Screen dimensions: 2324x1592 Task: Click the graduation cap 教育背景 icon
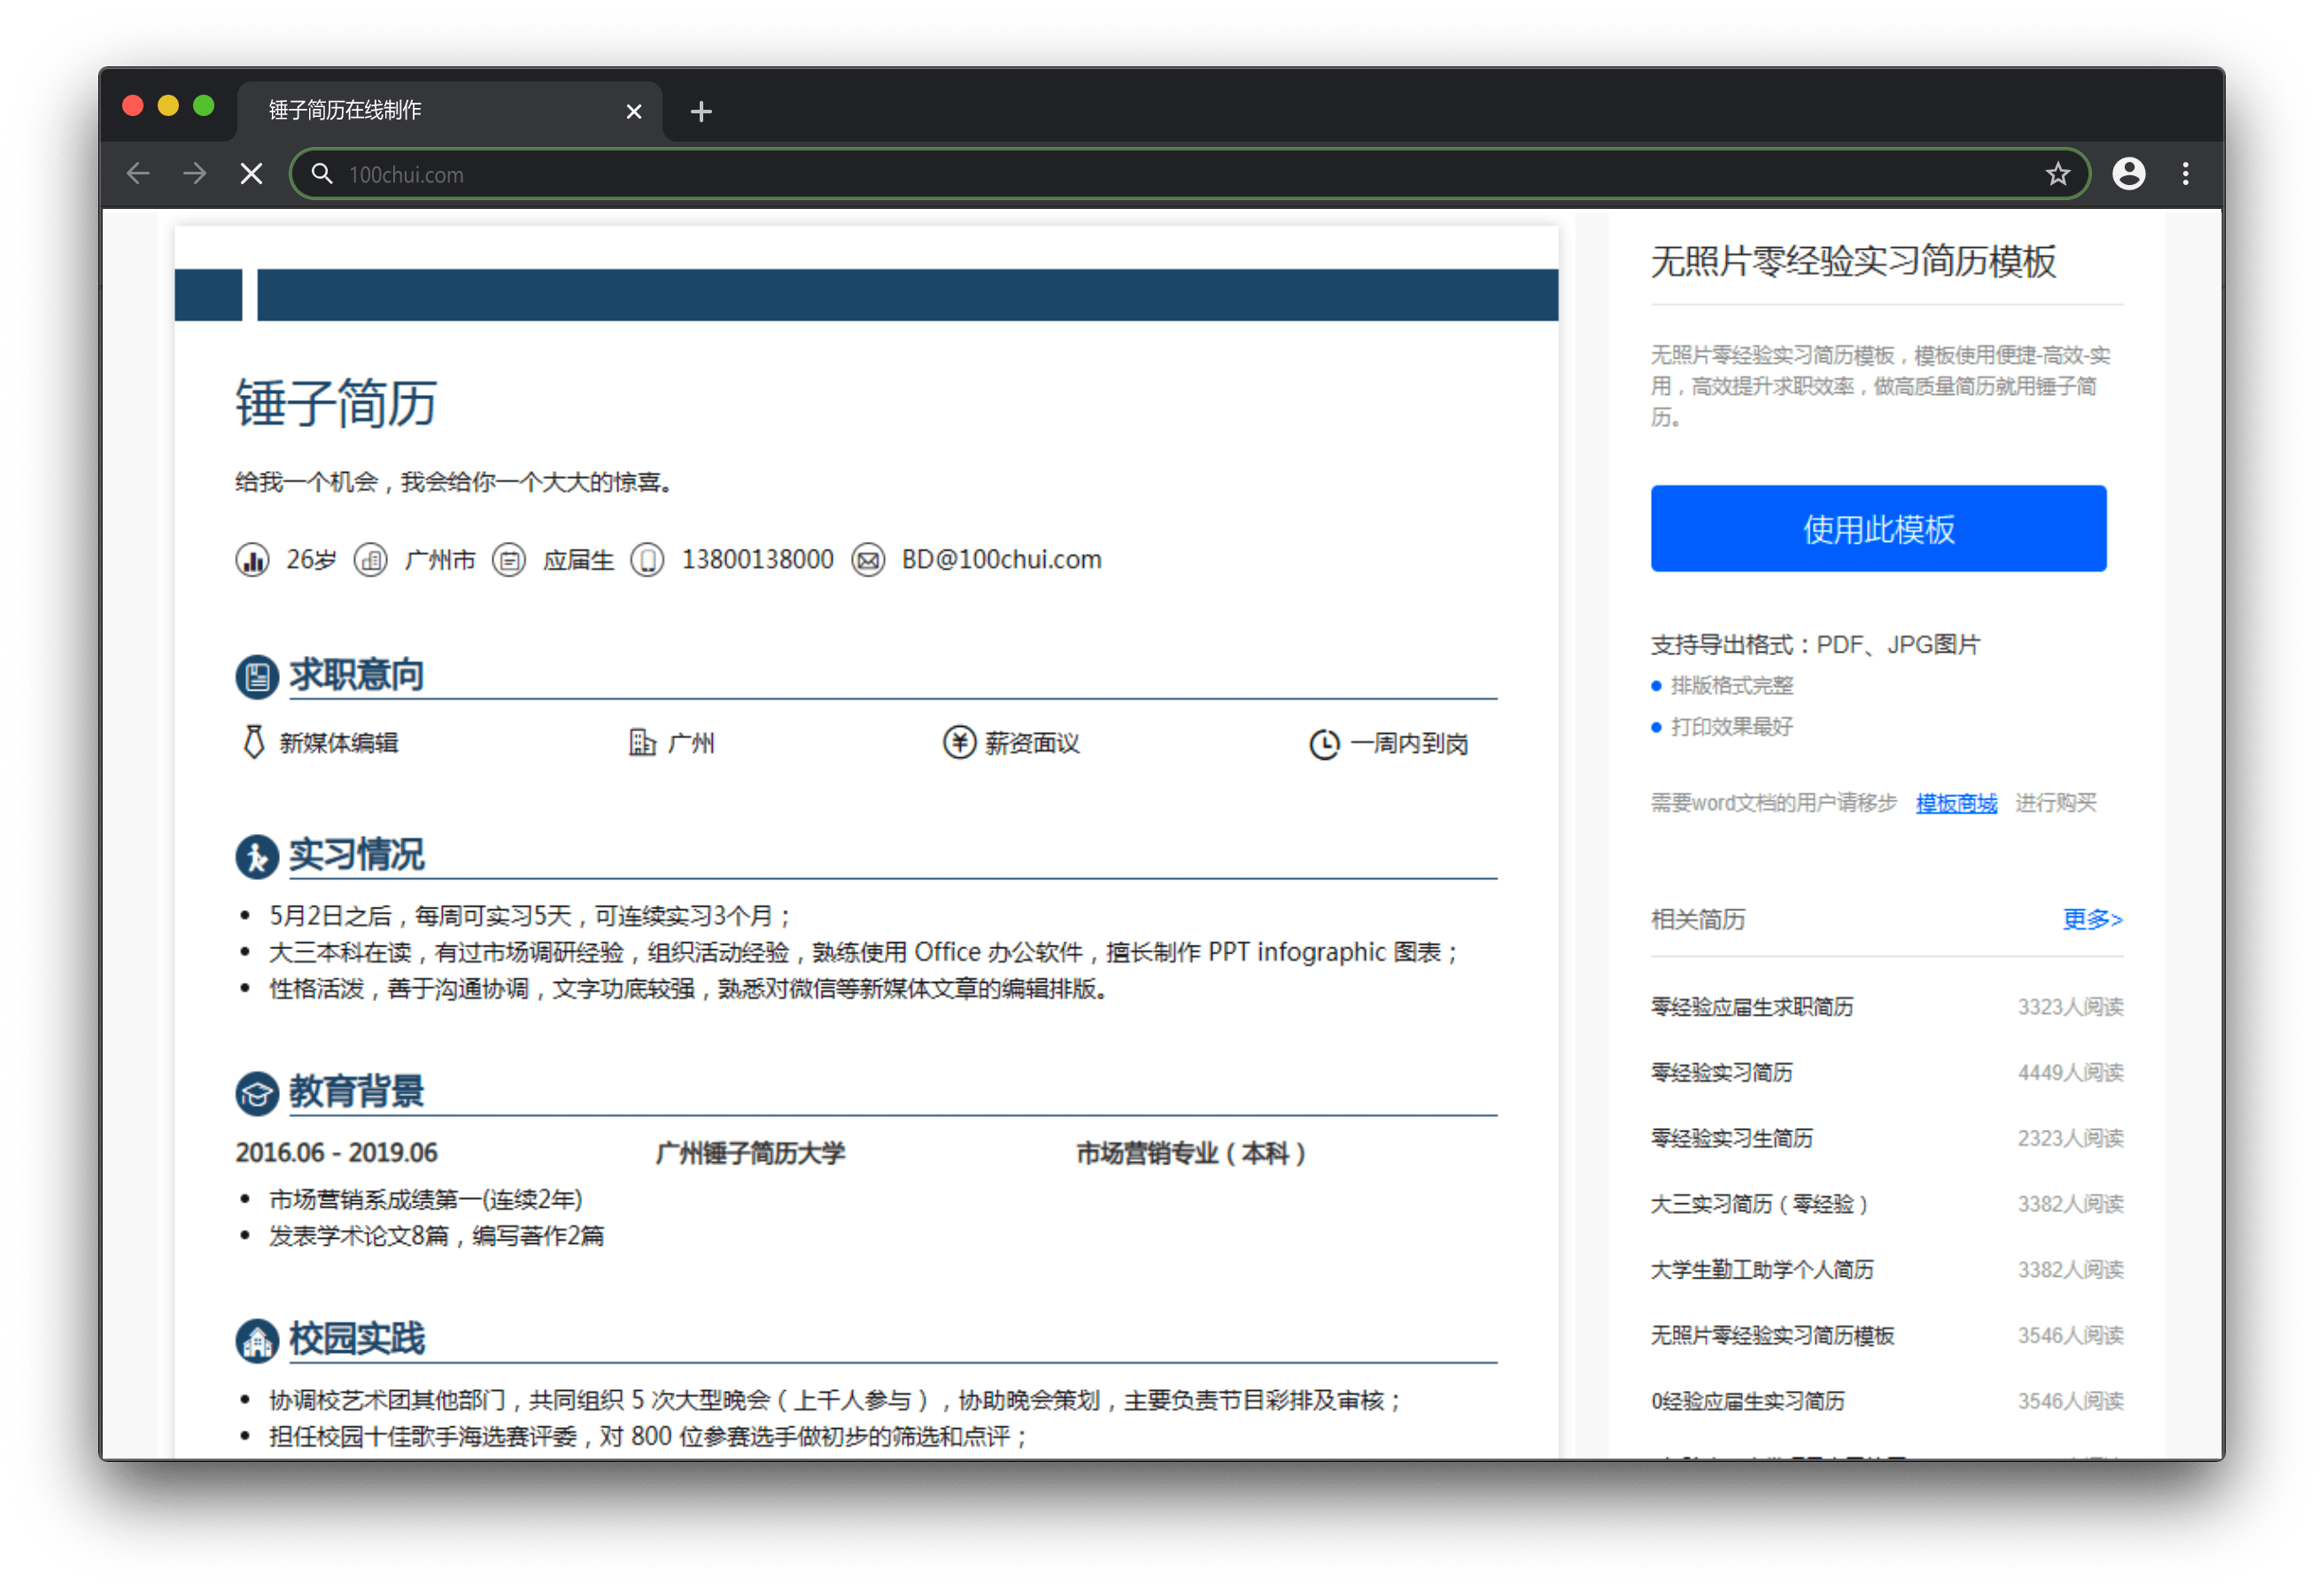(257, 1094)
